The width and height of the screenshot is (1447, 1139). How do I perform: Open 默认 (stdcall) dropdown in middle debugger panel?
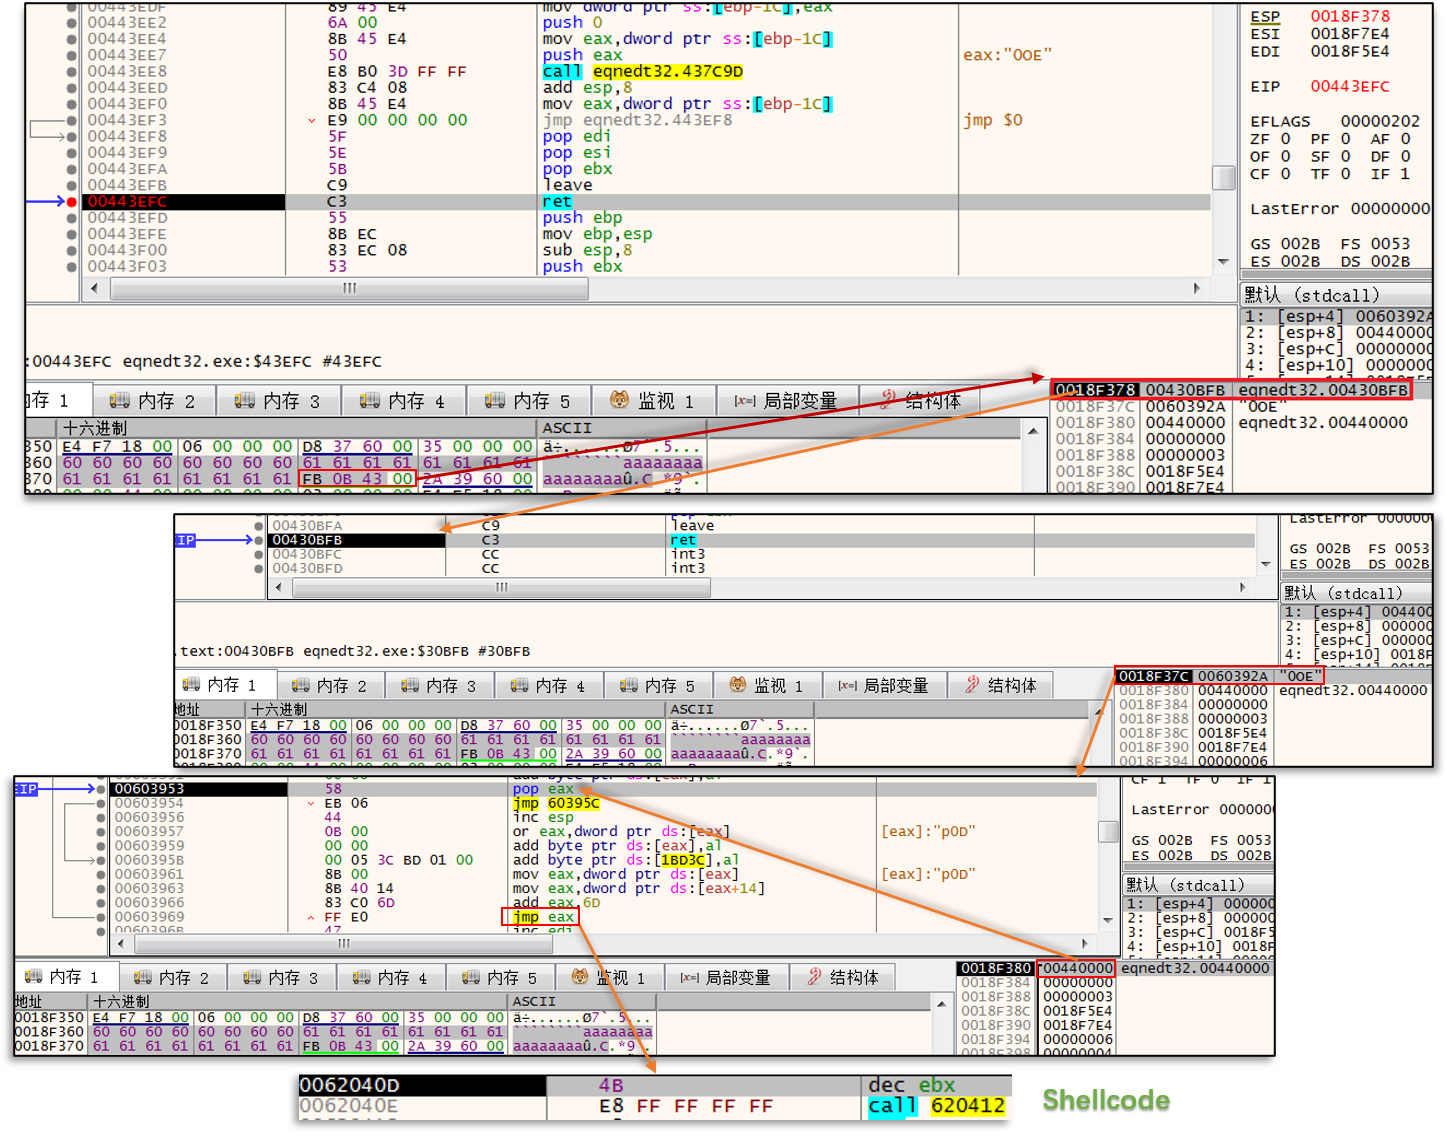[1356, 593]
